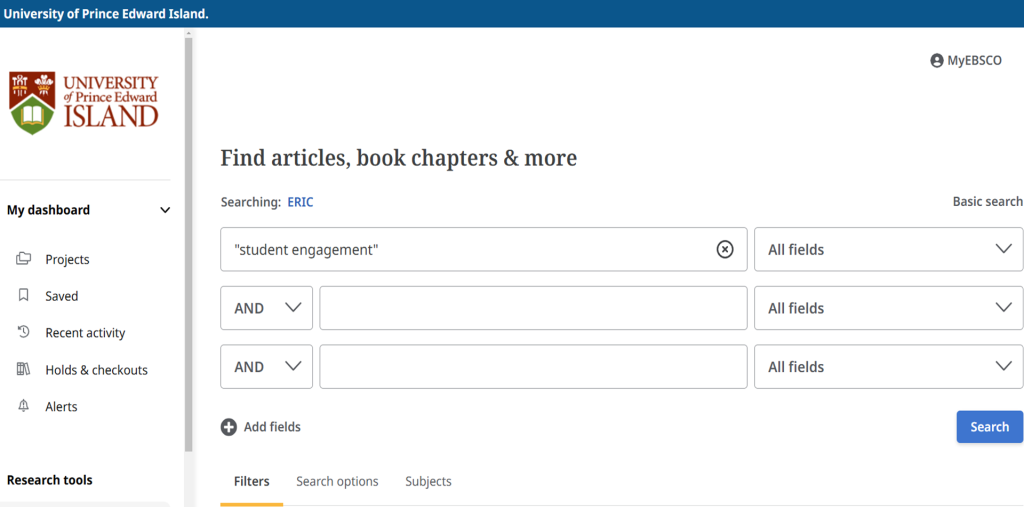Image resolution: width=1024 pixels, height=507 pixels.
Task: Click the Projects folder icon
Action: [24, 259]
